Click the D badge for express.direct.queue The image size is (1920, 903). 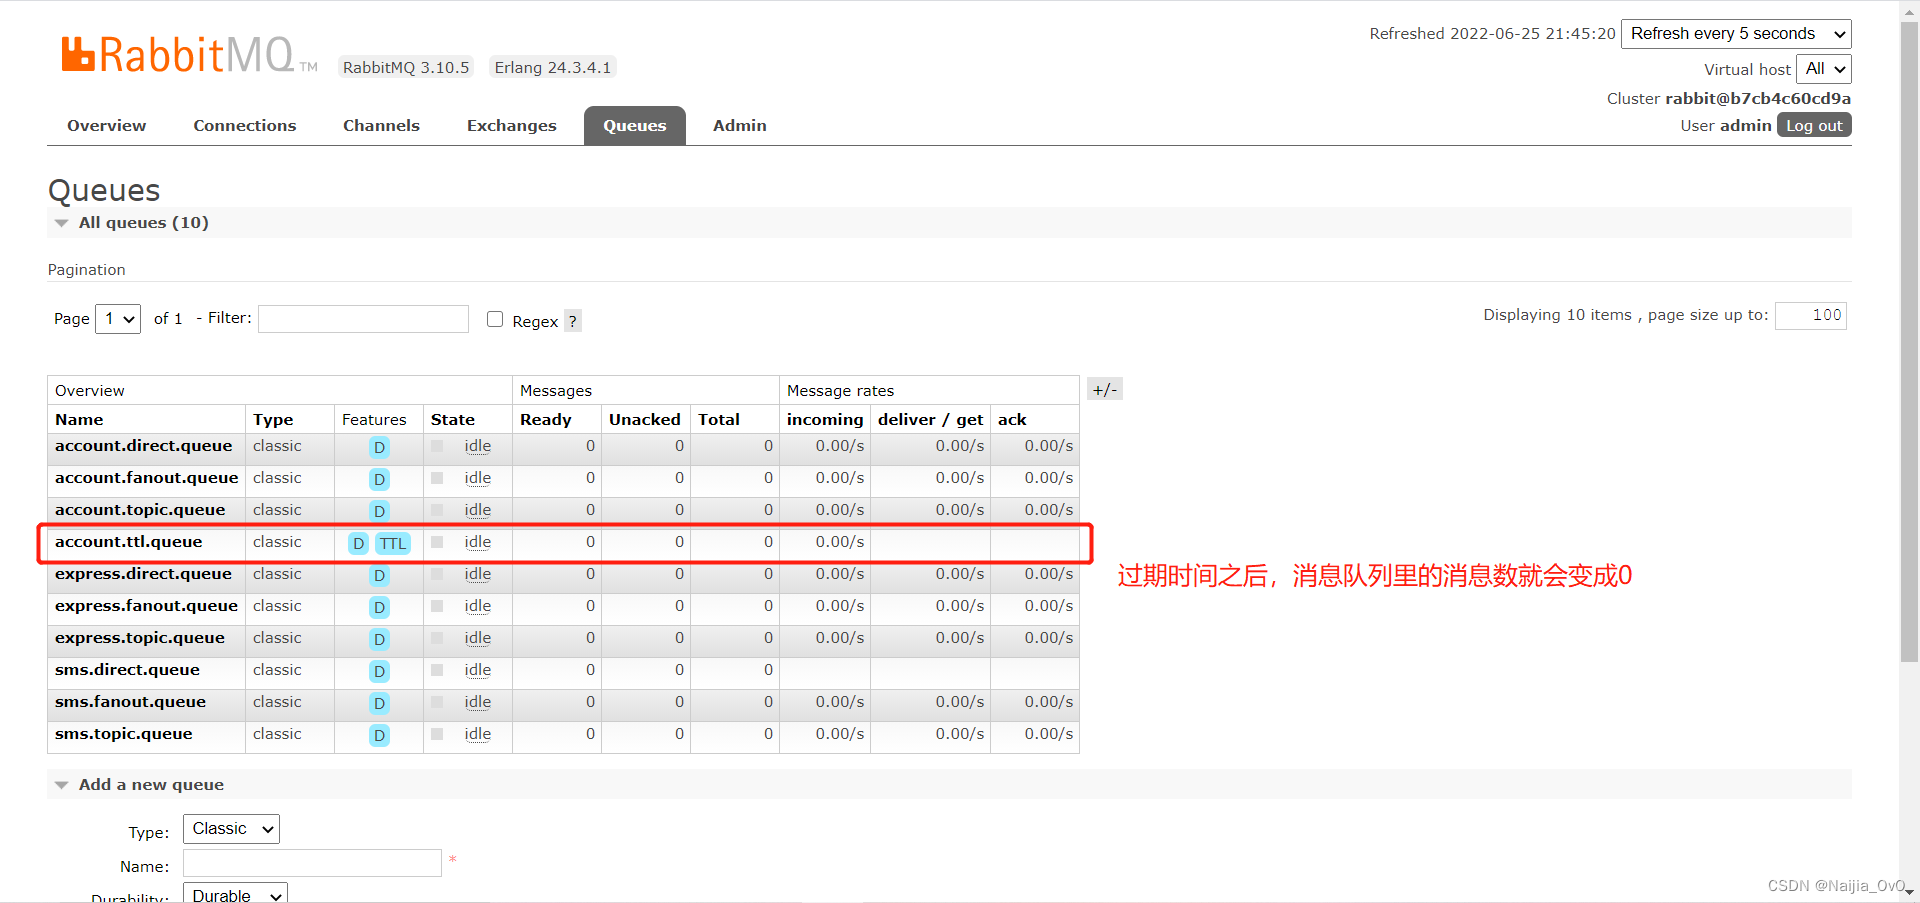(x=379, y=575)
